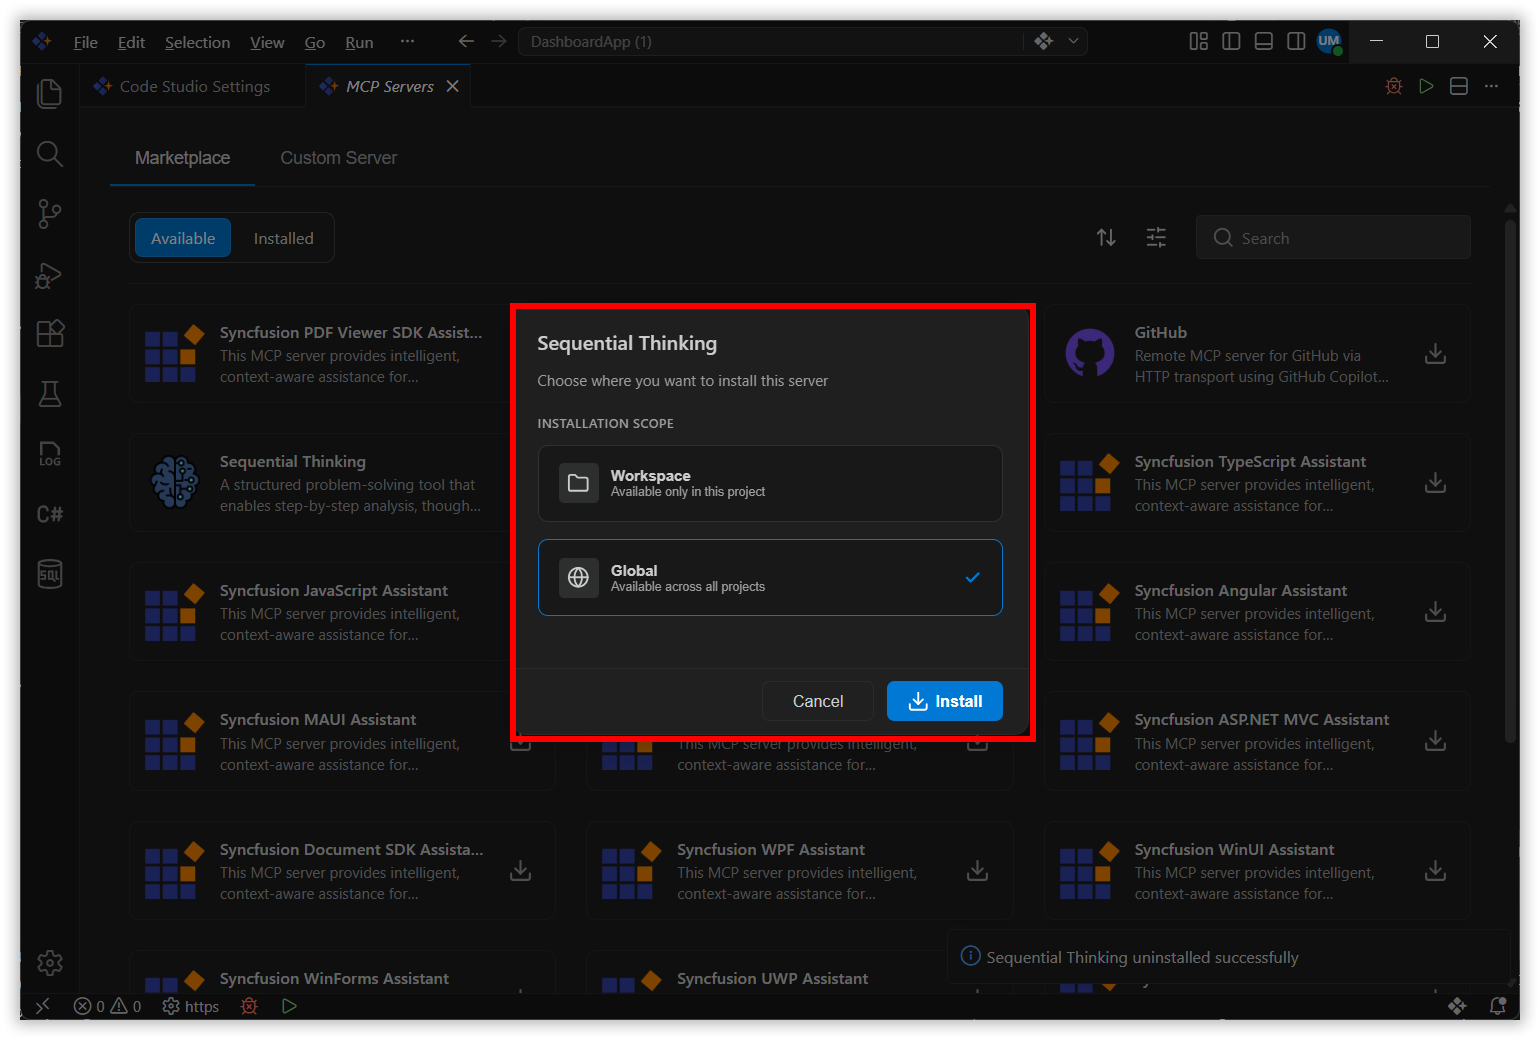Viewport: 1540px width, 1040px height.
Task: Open the UM account avatar
Action: point(1329,41)
